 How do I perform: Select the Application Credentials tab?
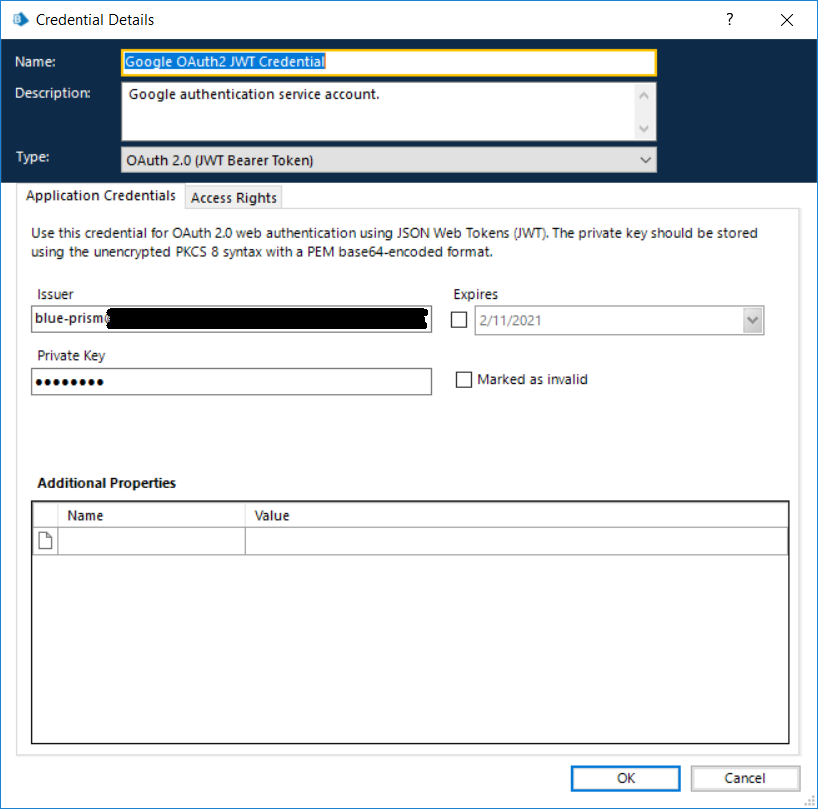tap(101, 196)
